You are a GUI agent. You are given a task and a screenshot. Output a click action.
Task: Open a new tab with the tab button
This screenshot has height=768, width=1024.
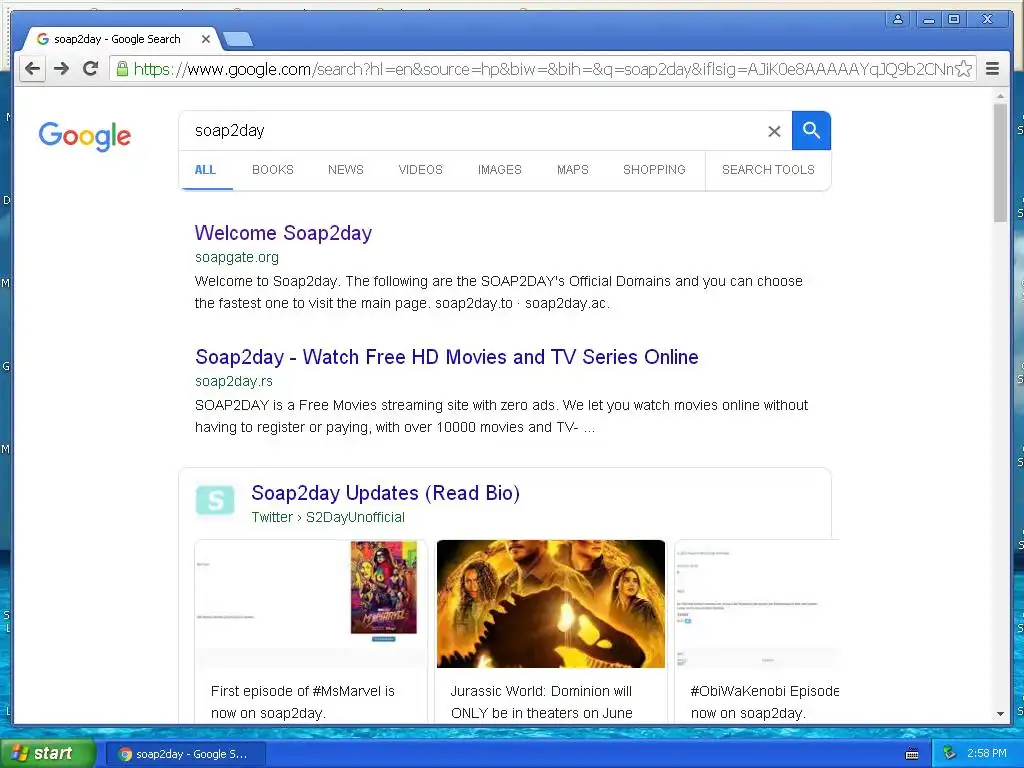tap(238, 40)
